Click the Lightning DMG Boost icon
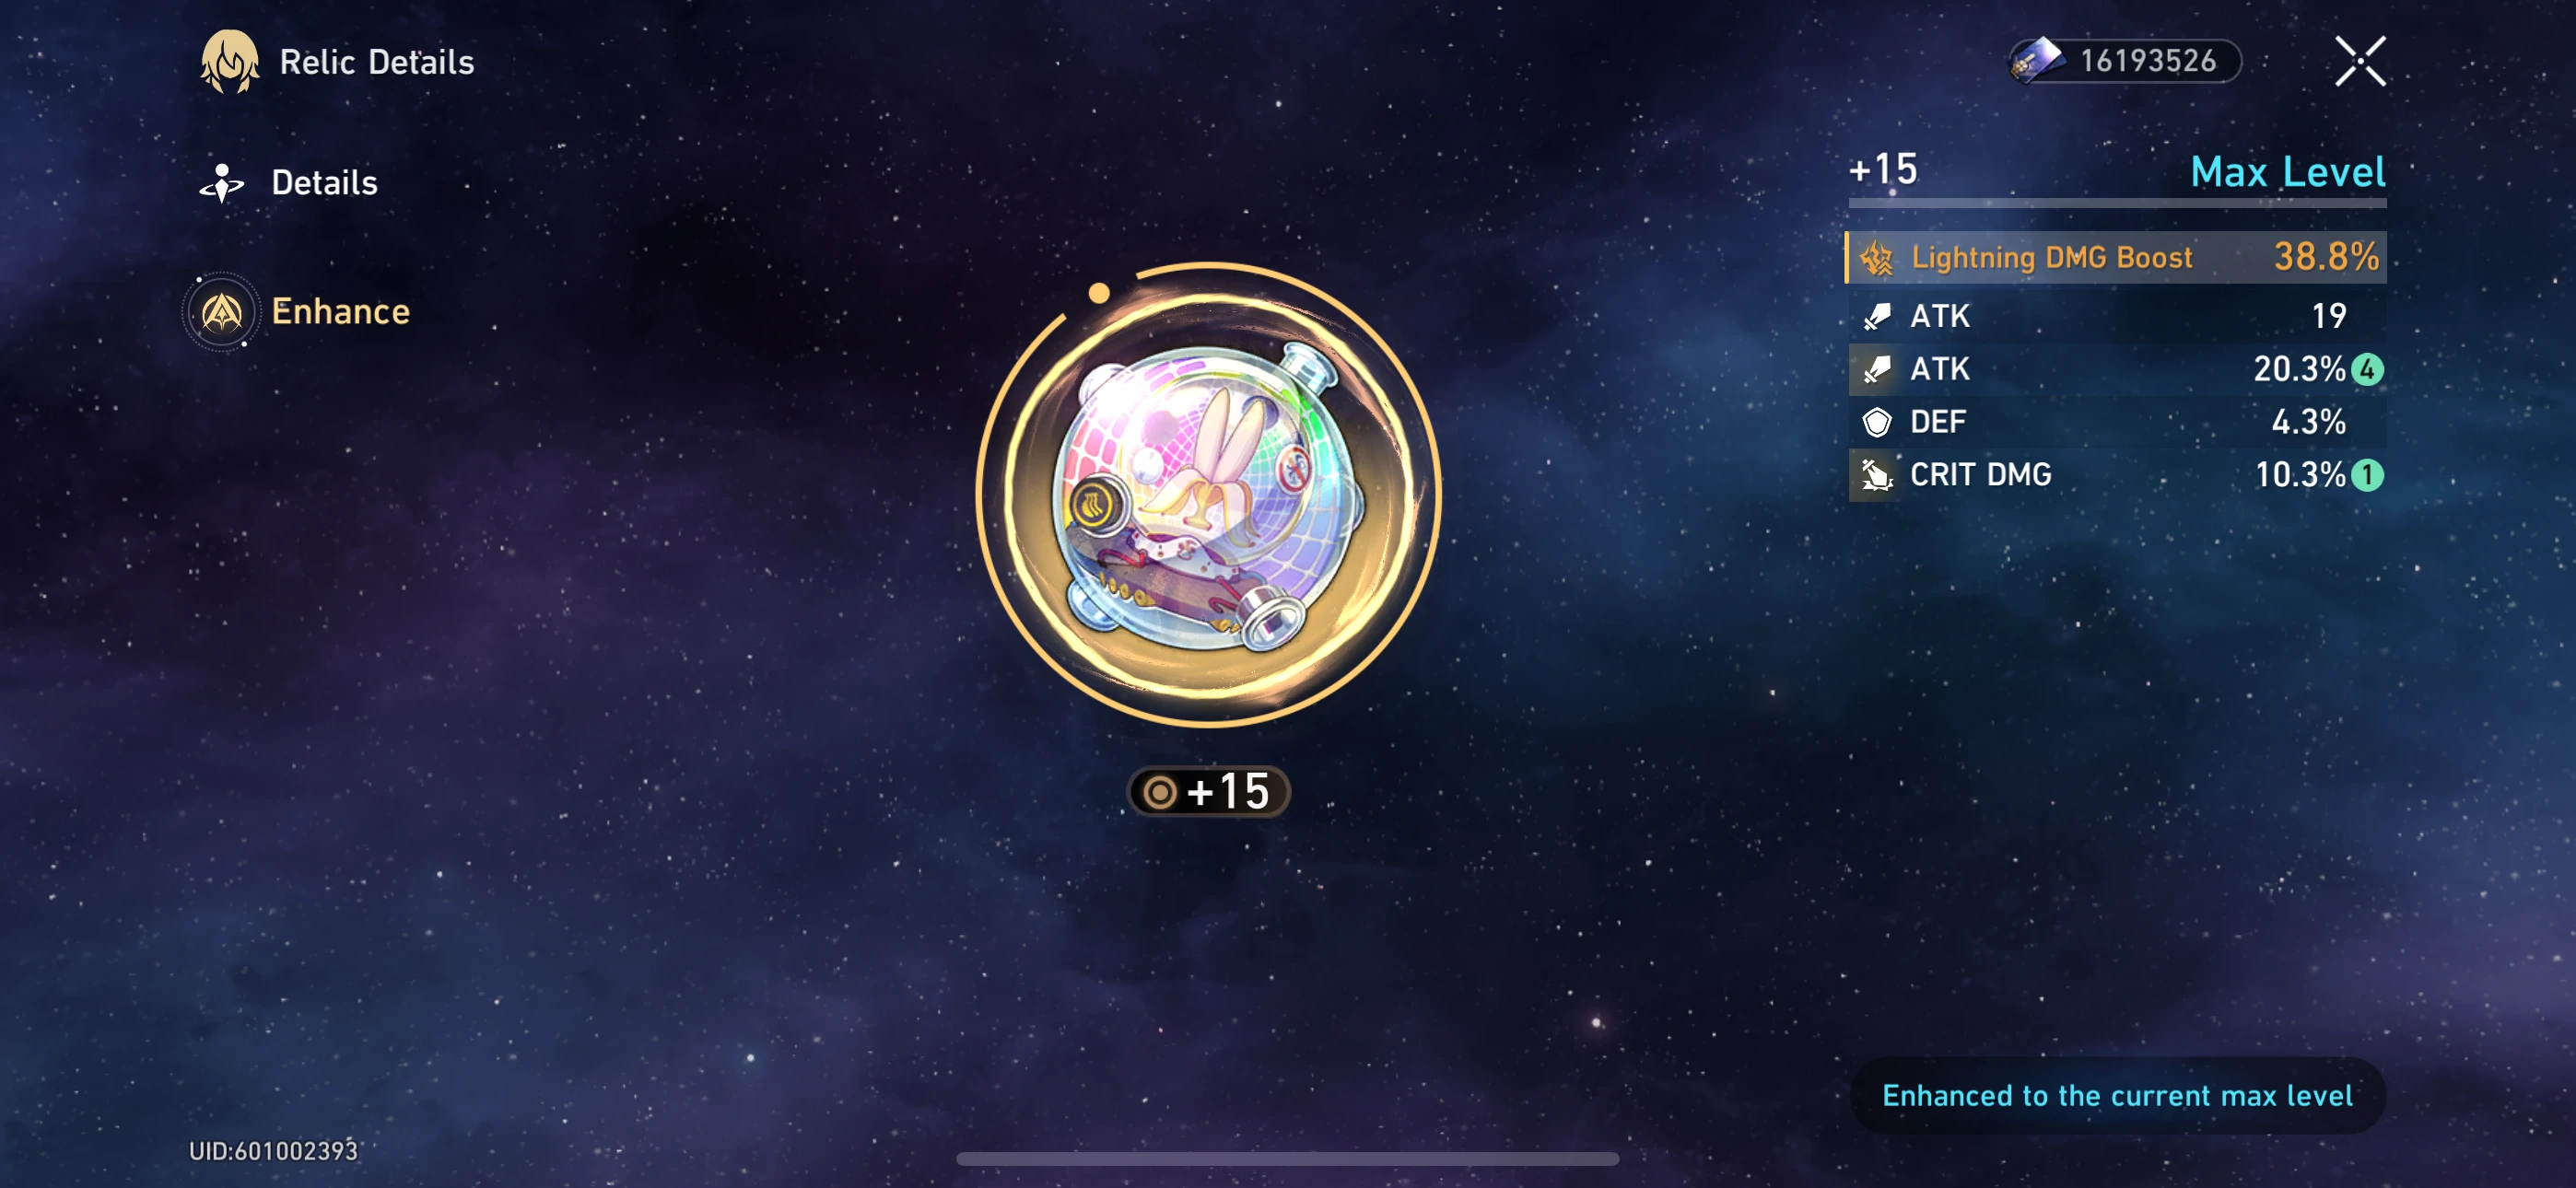Image resolution: width=2576 pixels, height=1188 pixels. 1876,258
